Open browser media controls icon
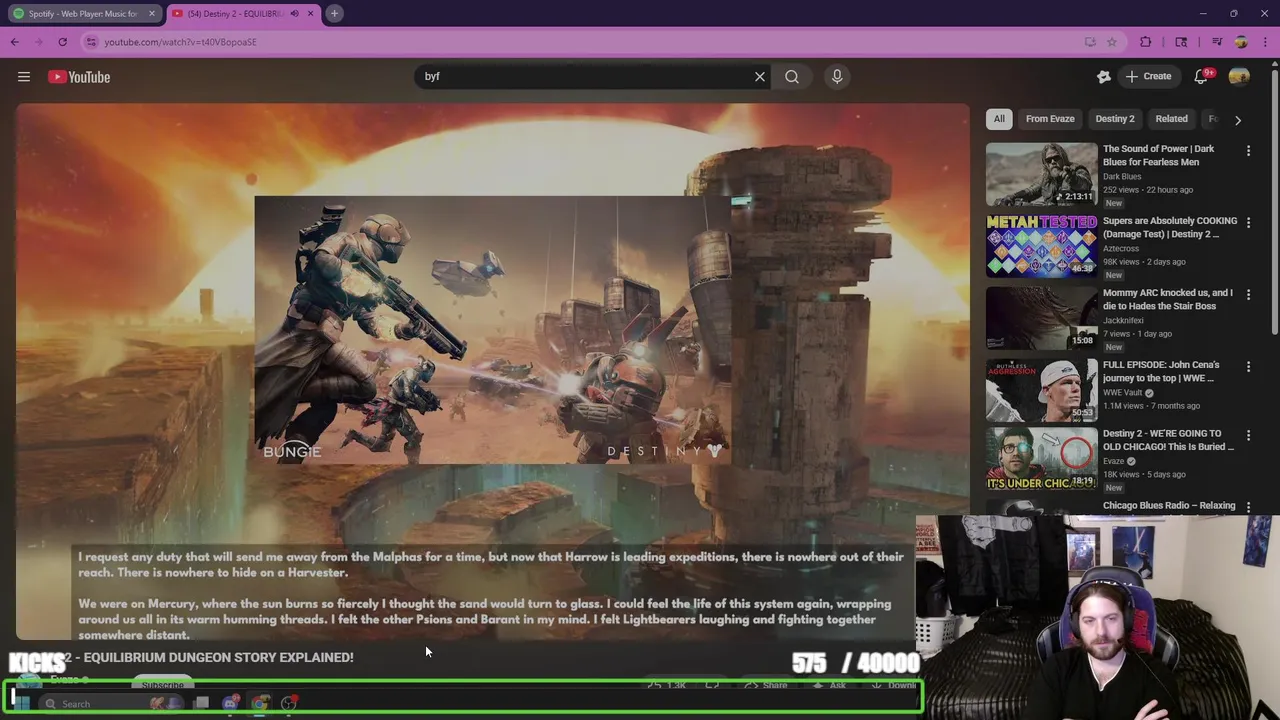 coord(1217,42)
